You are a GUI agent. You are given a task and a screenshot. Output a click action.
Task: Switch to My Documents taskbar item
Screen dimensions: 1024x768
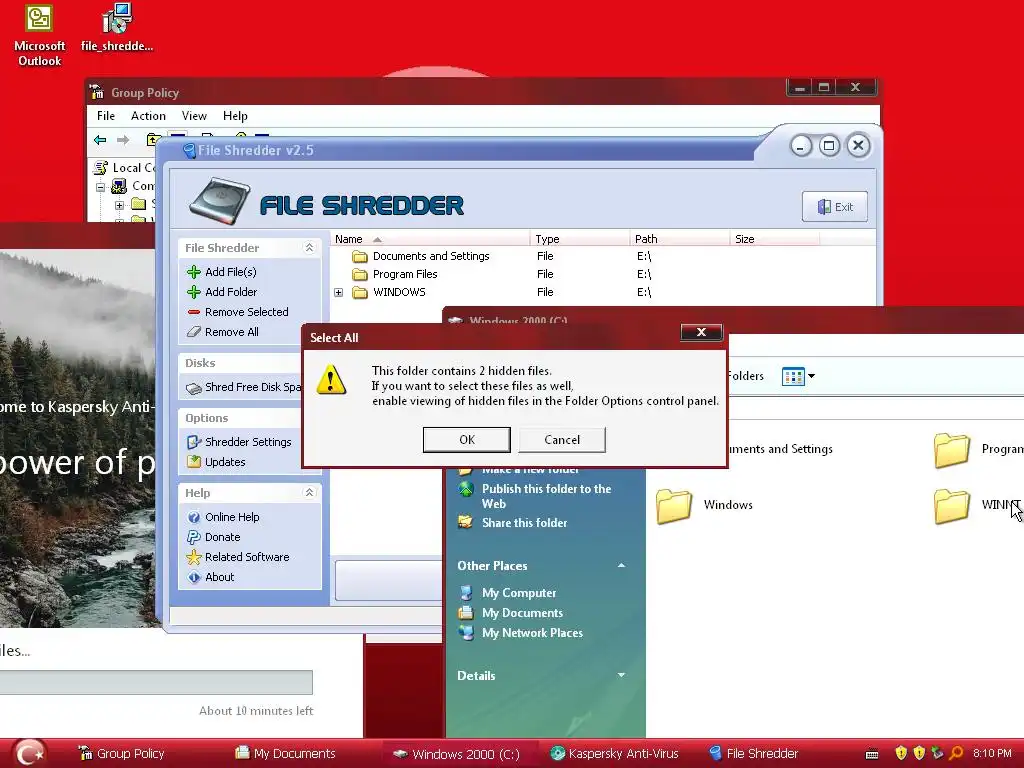(285, 754)
